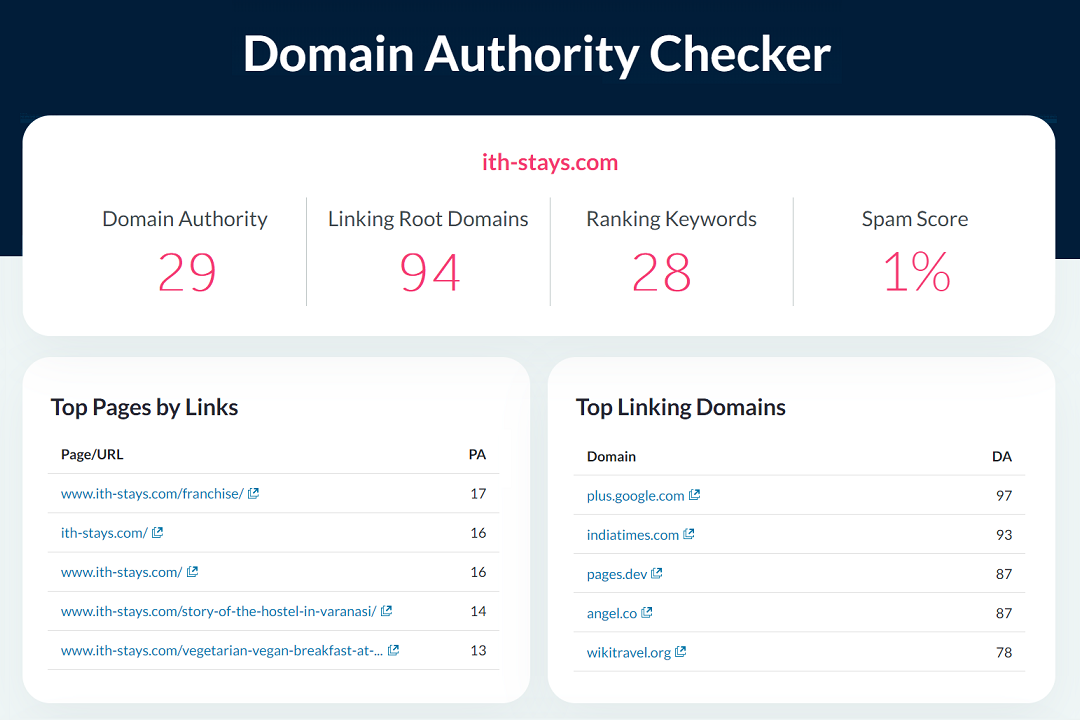Open the ith-stays.com/ page link
The width and height of the screenshot is (1080, 720).
(x=104, y=533)
